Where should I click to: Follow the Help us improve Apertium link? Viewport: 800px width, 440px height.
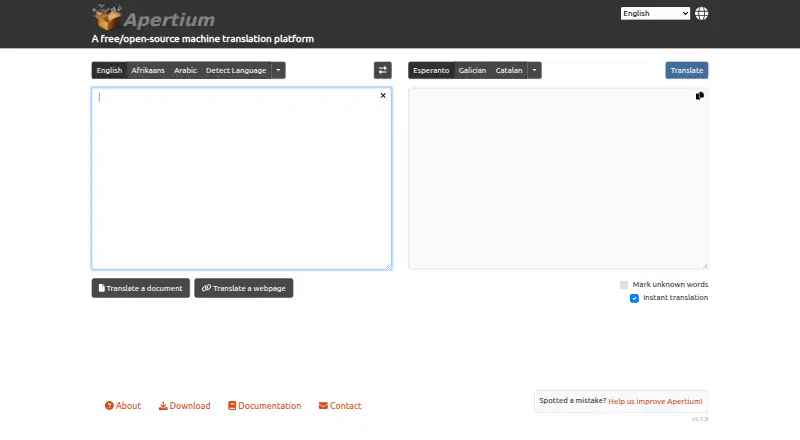[x=655, y=401]
